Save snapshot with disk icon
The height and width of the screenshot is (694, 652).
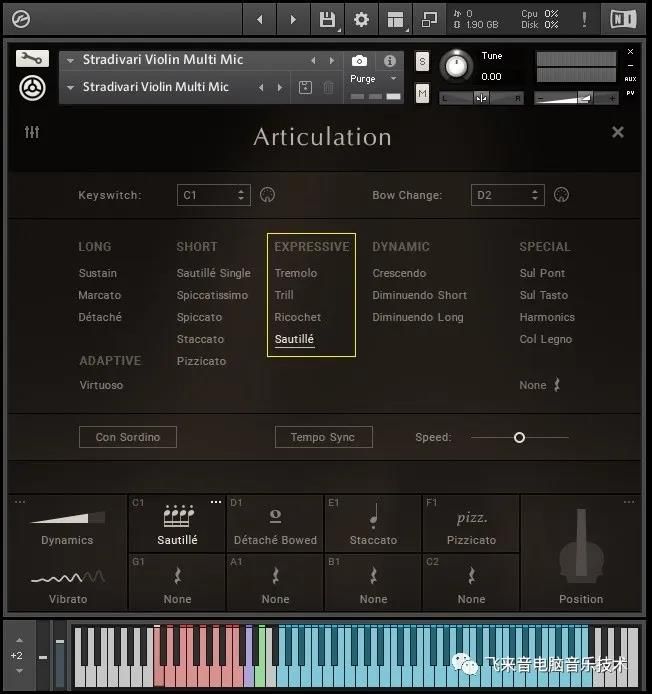305,87
